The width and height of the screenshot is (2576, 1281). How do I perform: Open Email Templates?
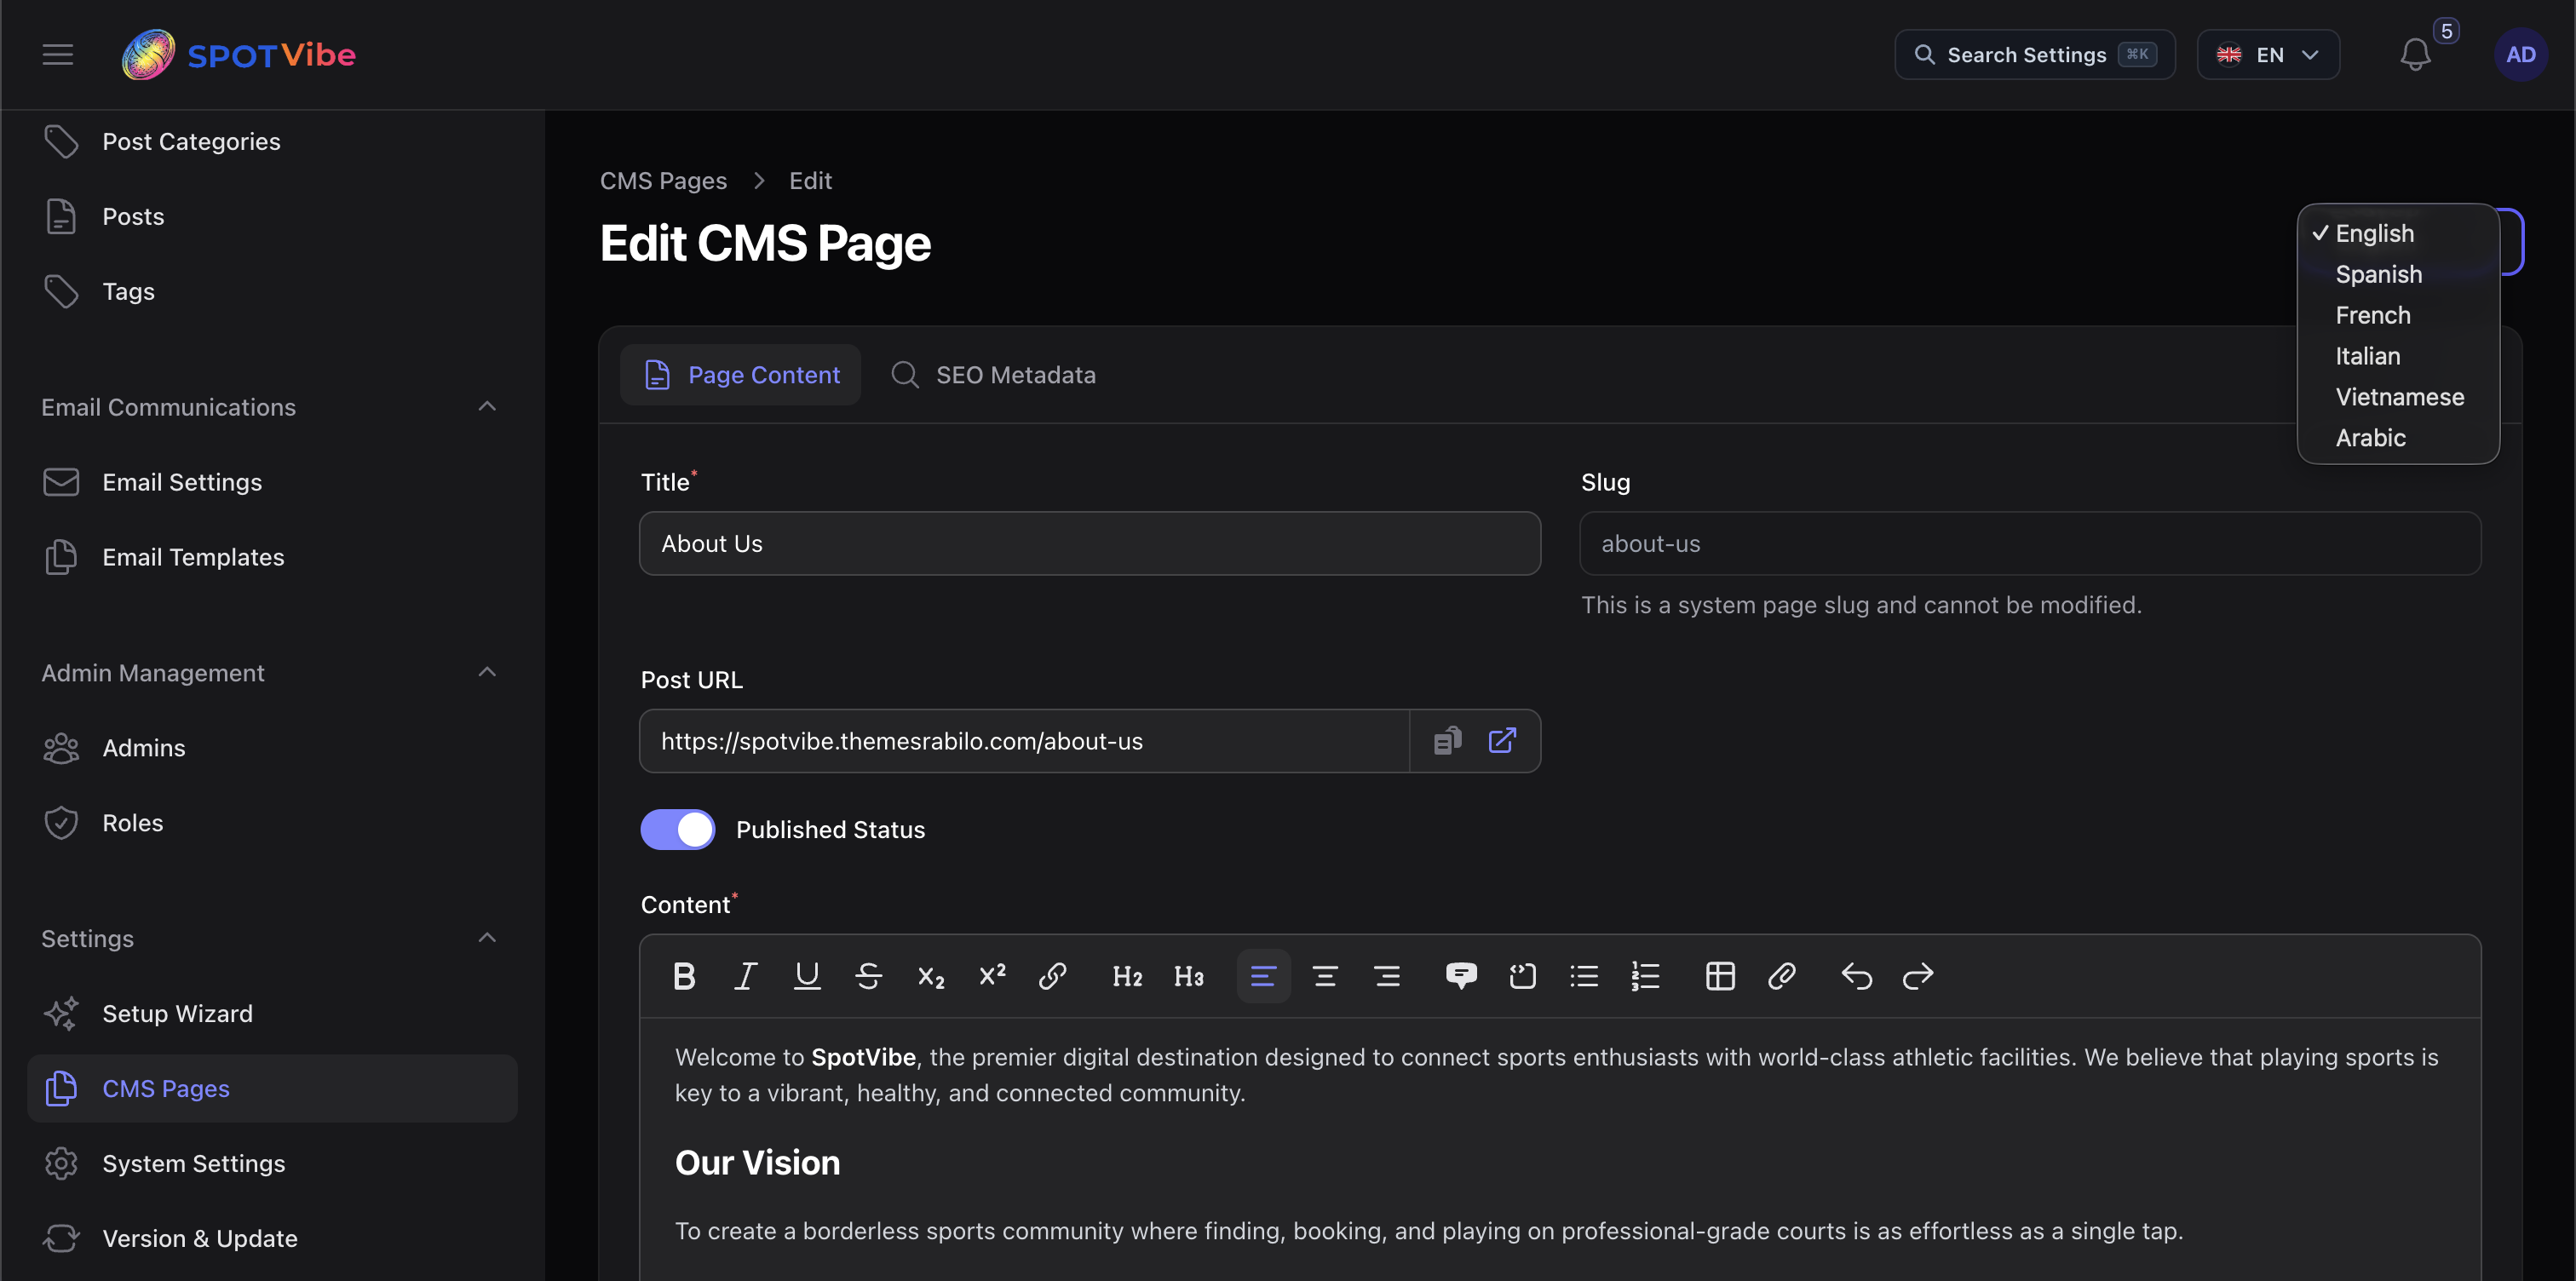coord(272,558)
